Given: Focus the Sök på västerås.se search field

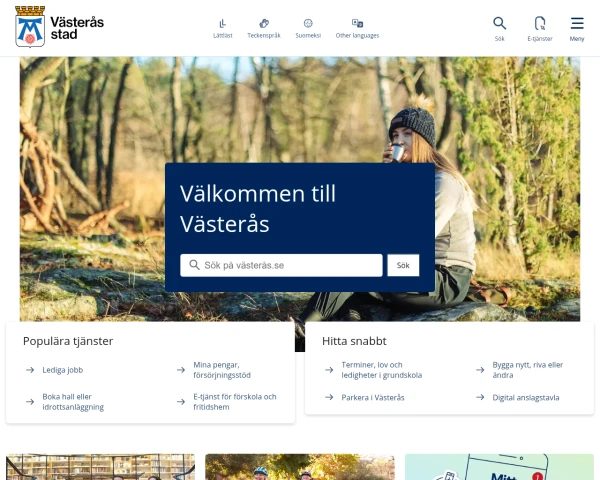Looking at the screenshot, I should pos(281,265).
